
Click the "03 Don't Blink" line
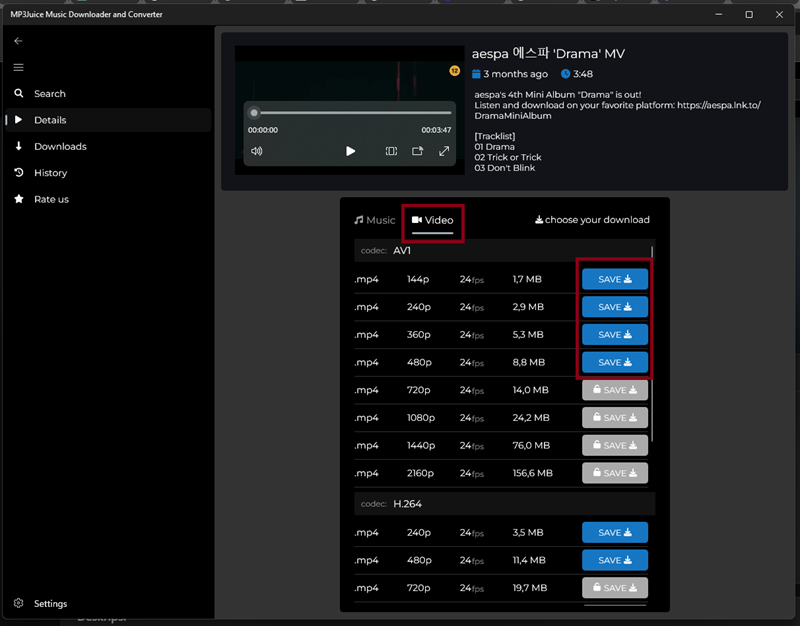click(x=505, y=168)
